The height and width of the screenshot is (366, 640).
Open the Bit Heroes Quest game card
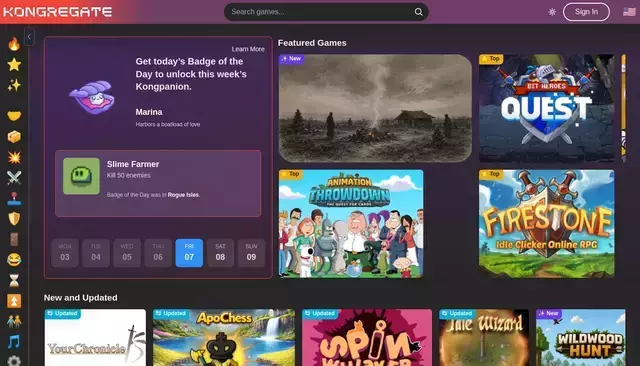547,108
